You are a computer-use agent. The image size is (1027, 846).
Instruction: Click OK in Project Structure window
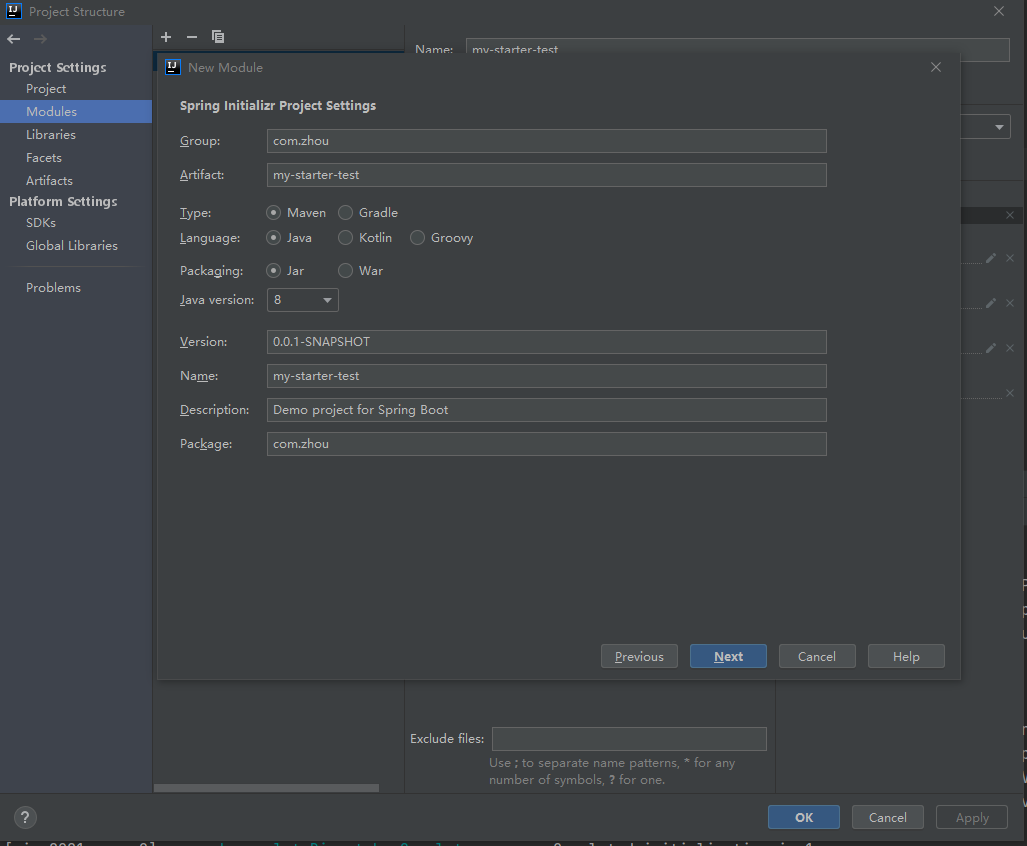(804, 817)
